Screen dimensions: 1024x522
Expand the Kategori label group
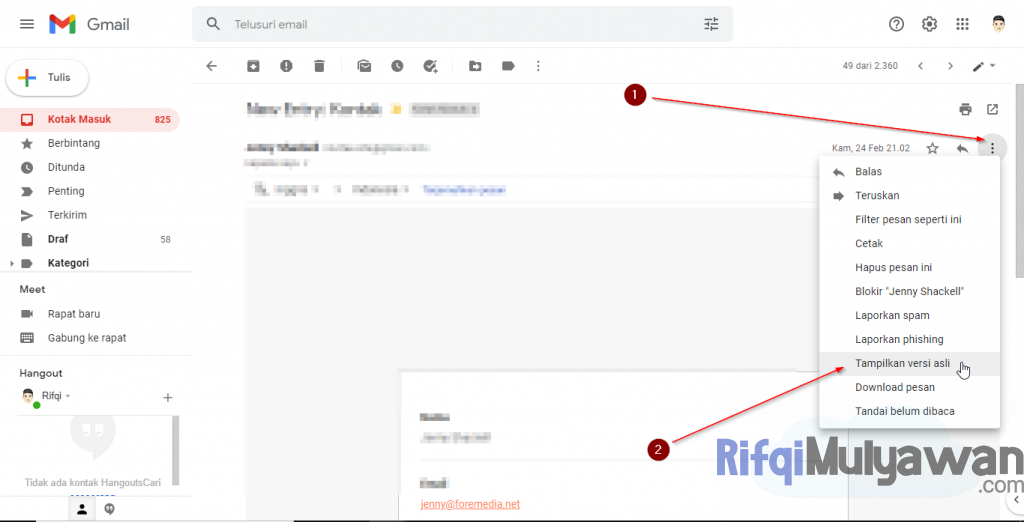[12, 263]
